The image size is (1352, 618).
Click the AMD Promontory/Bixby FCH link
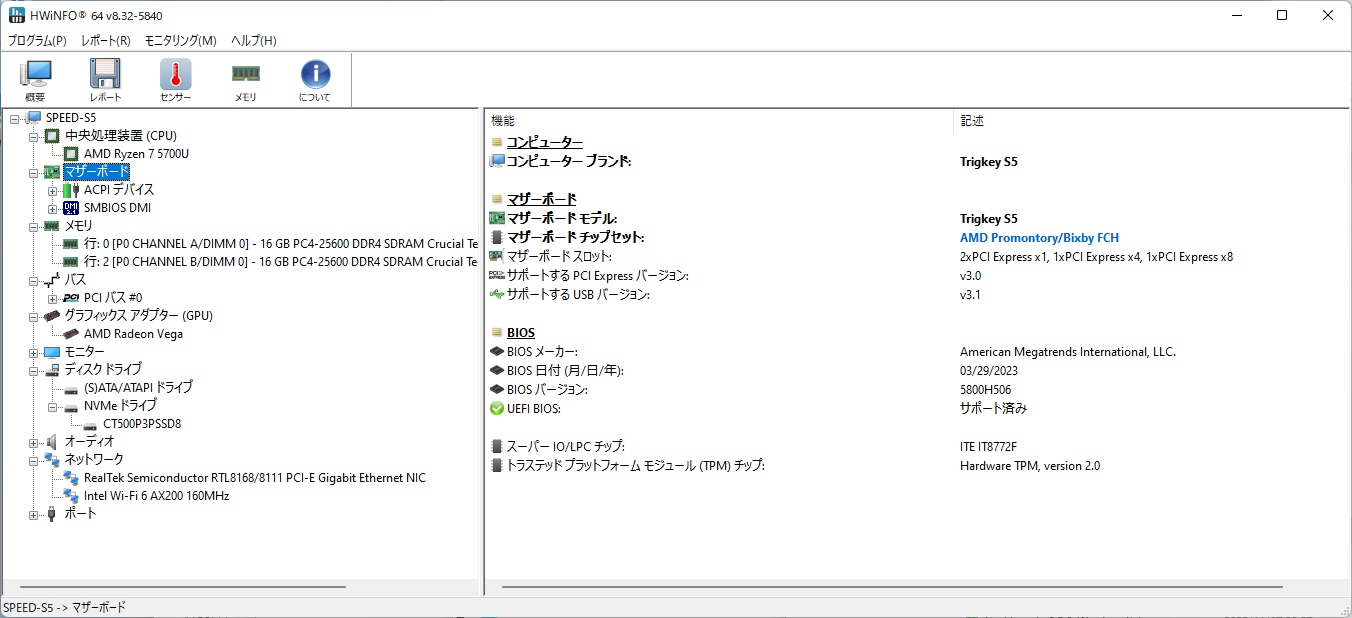(1039, 238)
